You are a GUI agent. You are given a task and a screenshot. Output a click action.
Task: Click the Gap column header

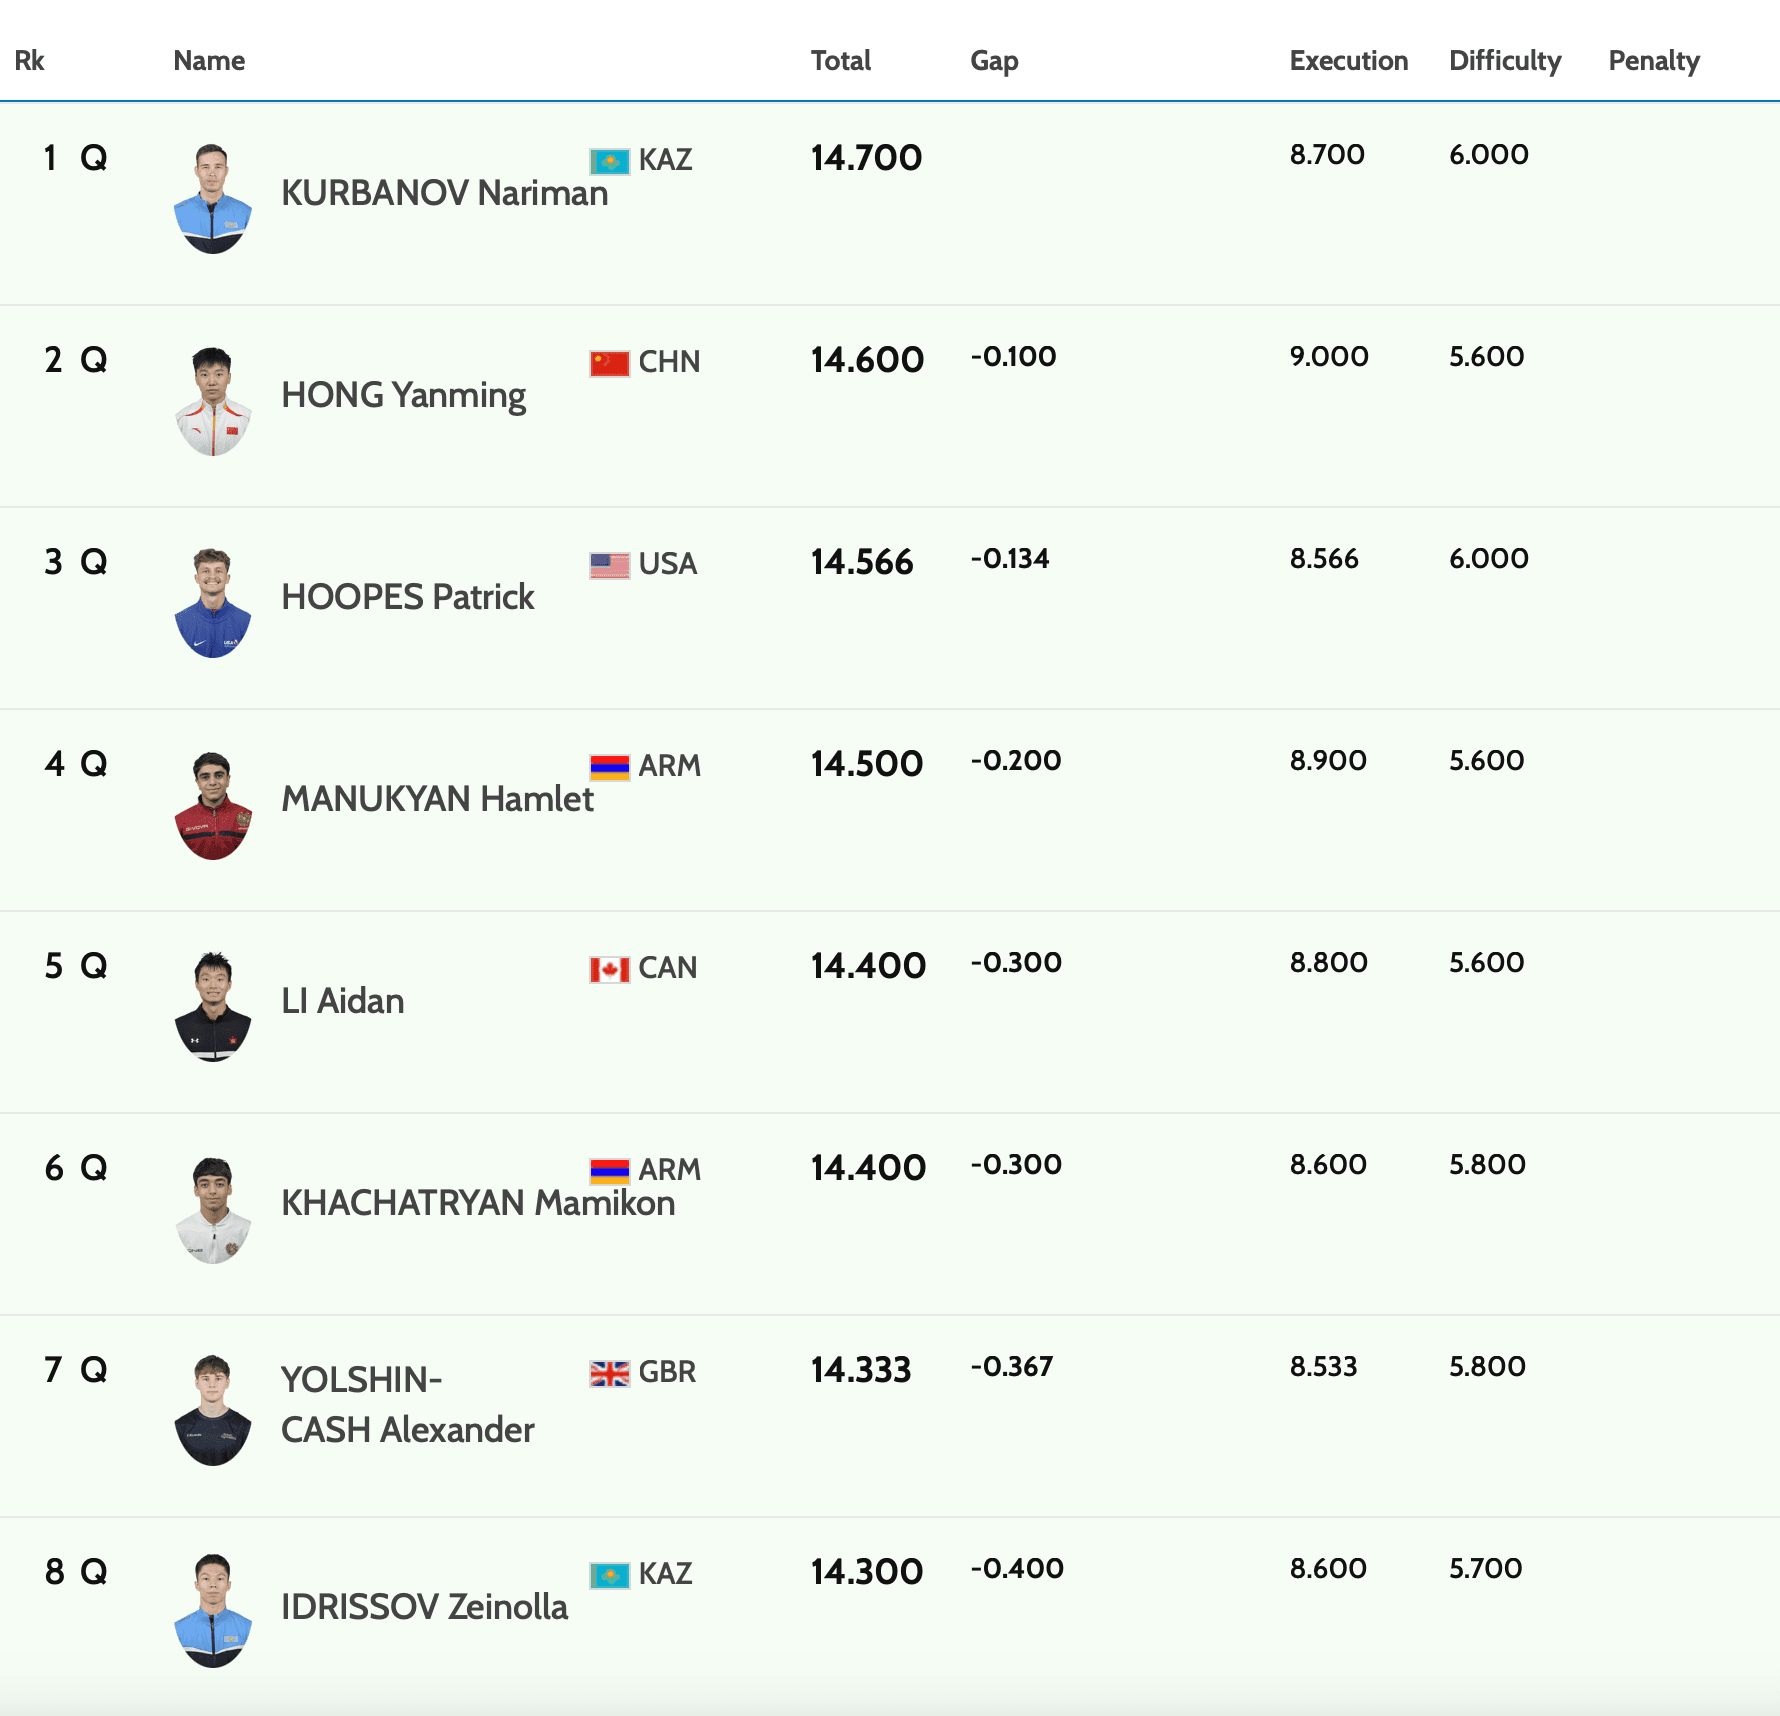(x=994, y=61)
